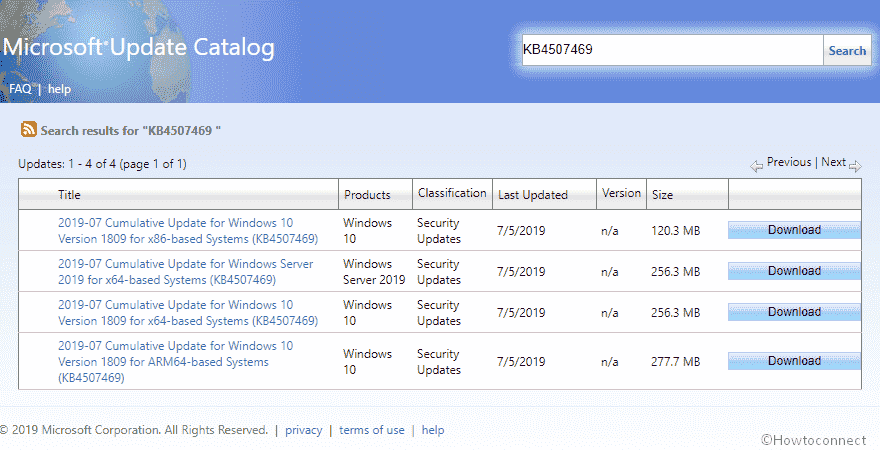Click the 2019 Microsoft Corporation copyright text

pos(134,430)
